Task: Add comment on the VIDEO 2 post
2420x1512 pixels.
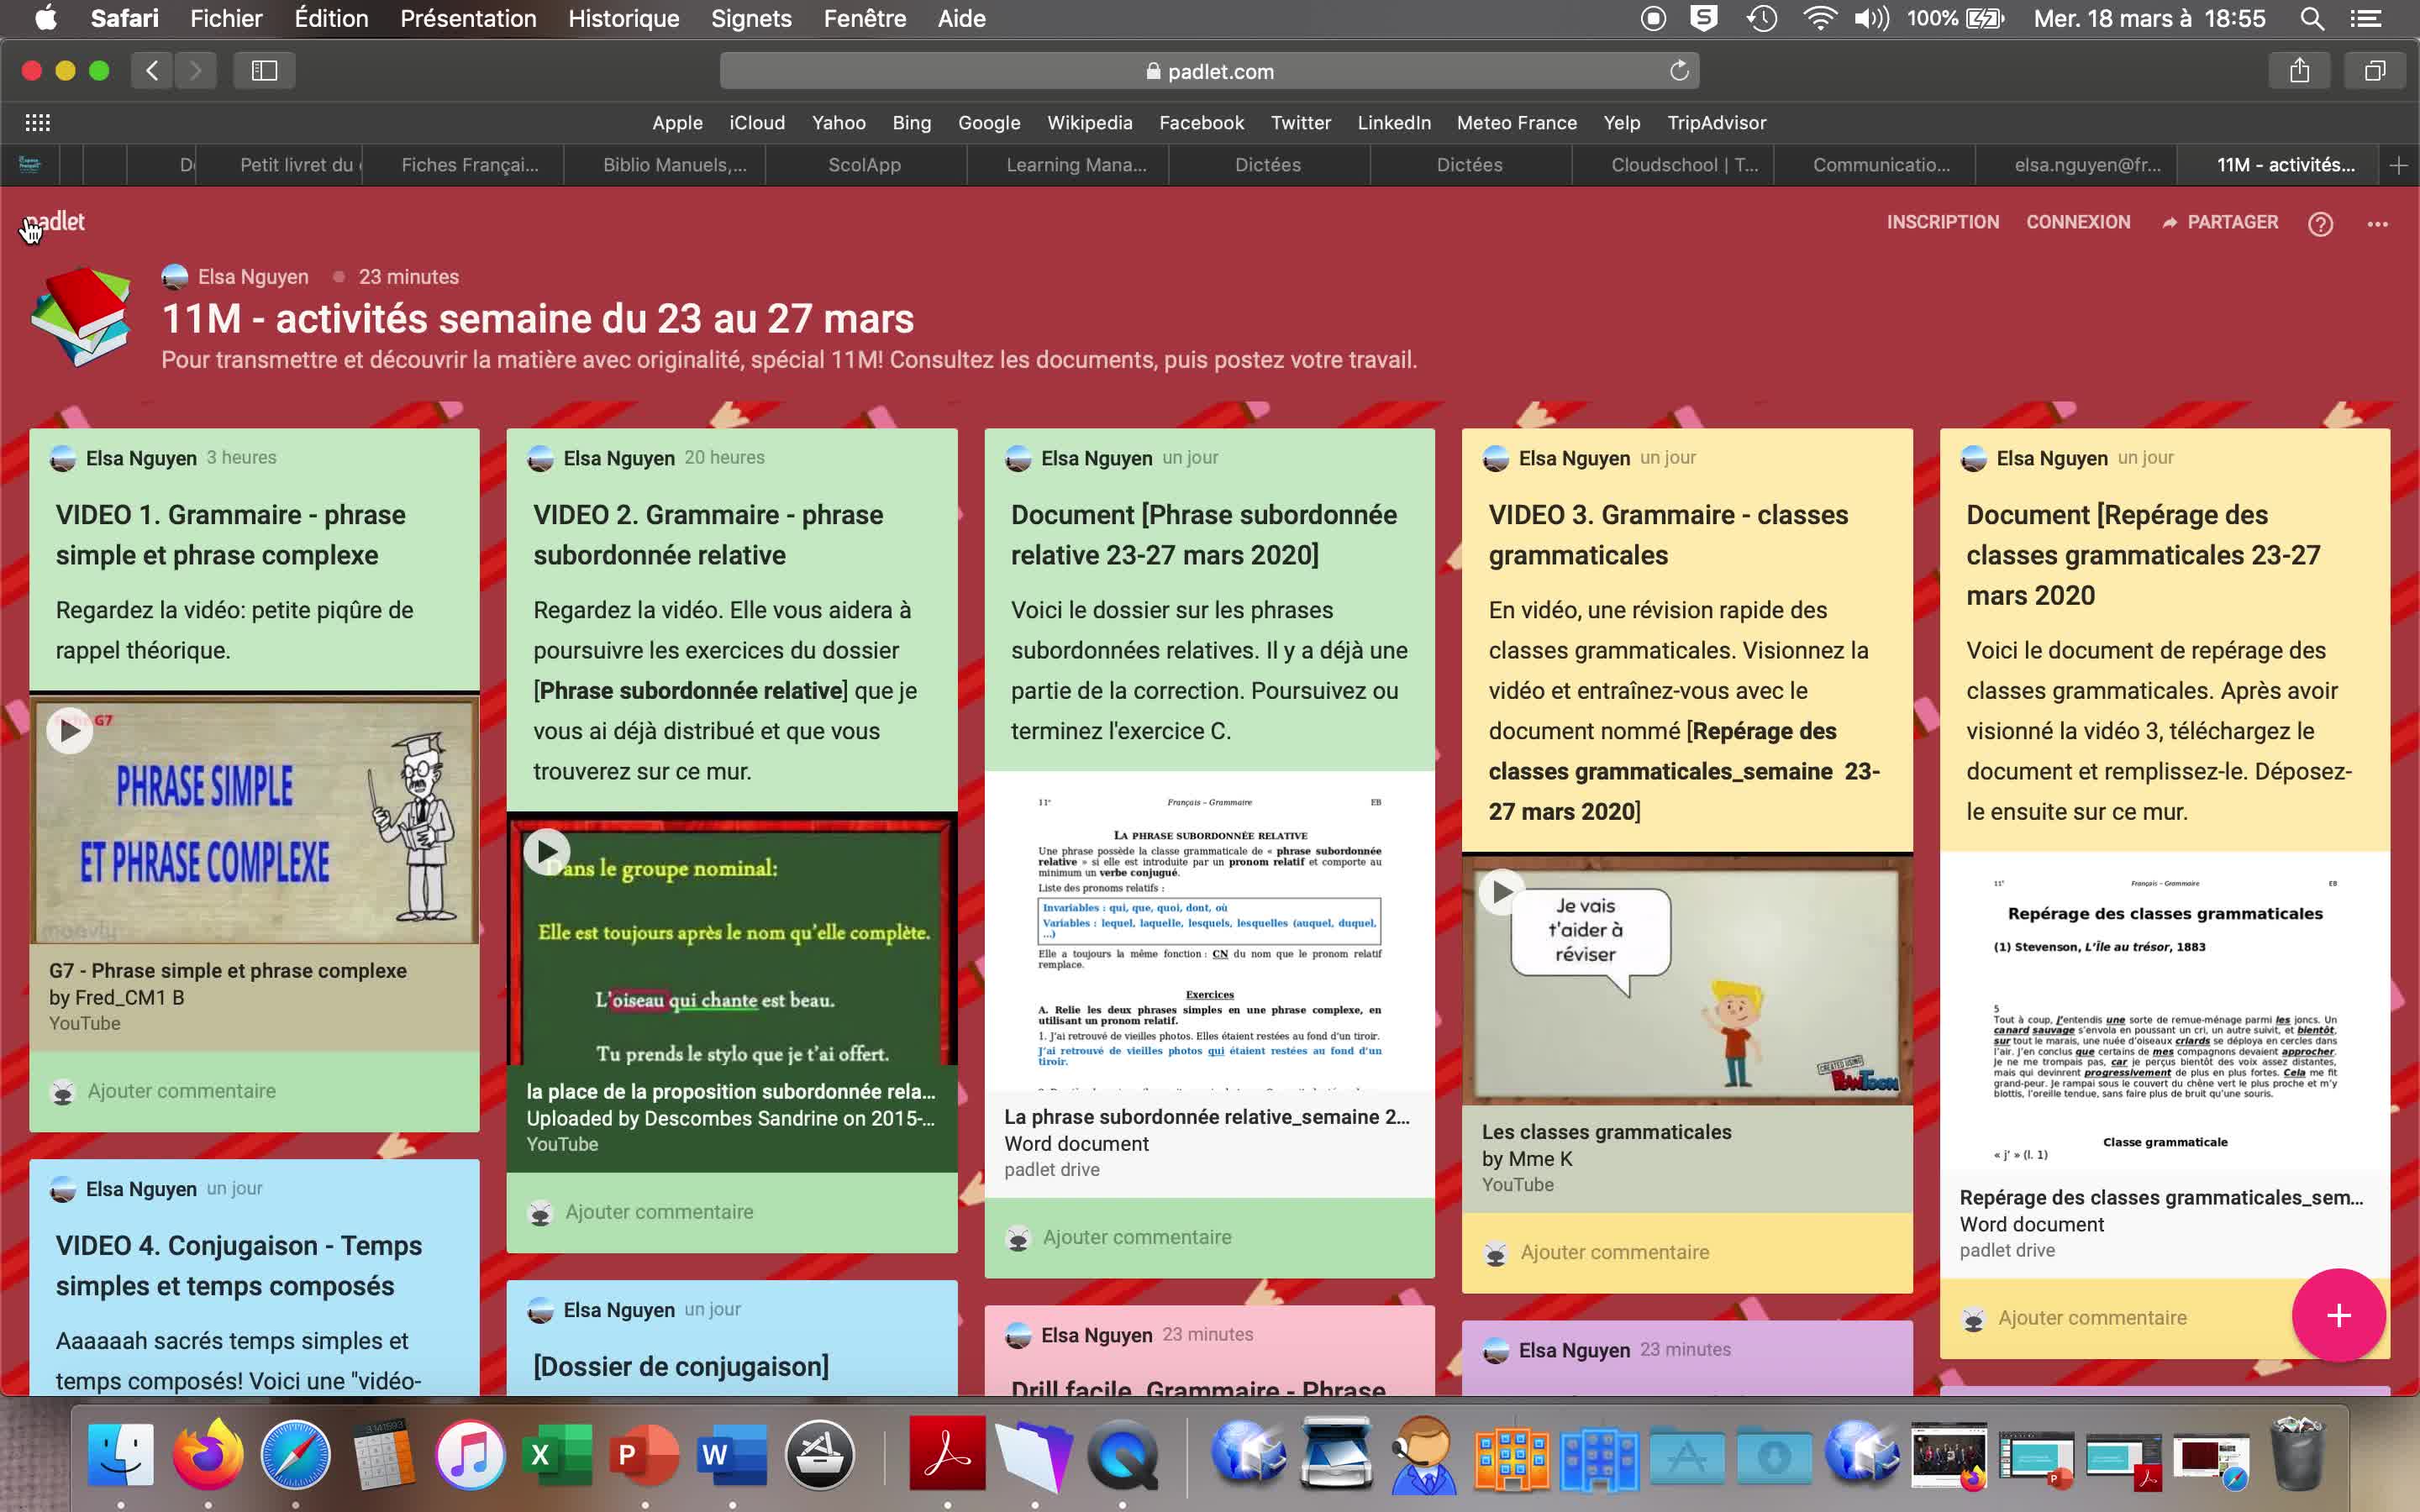Action: (659, 1212)
